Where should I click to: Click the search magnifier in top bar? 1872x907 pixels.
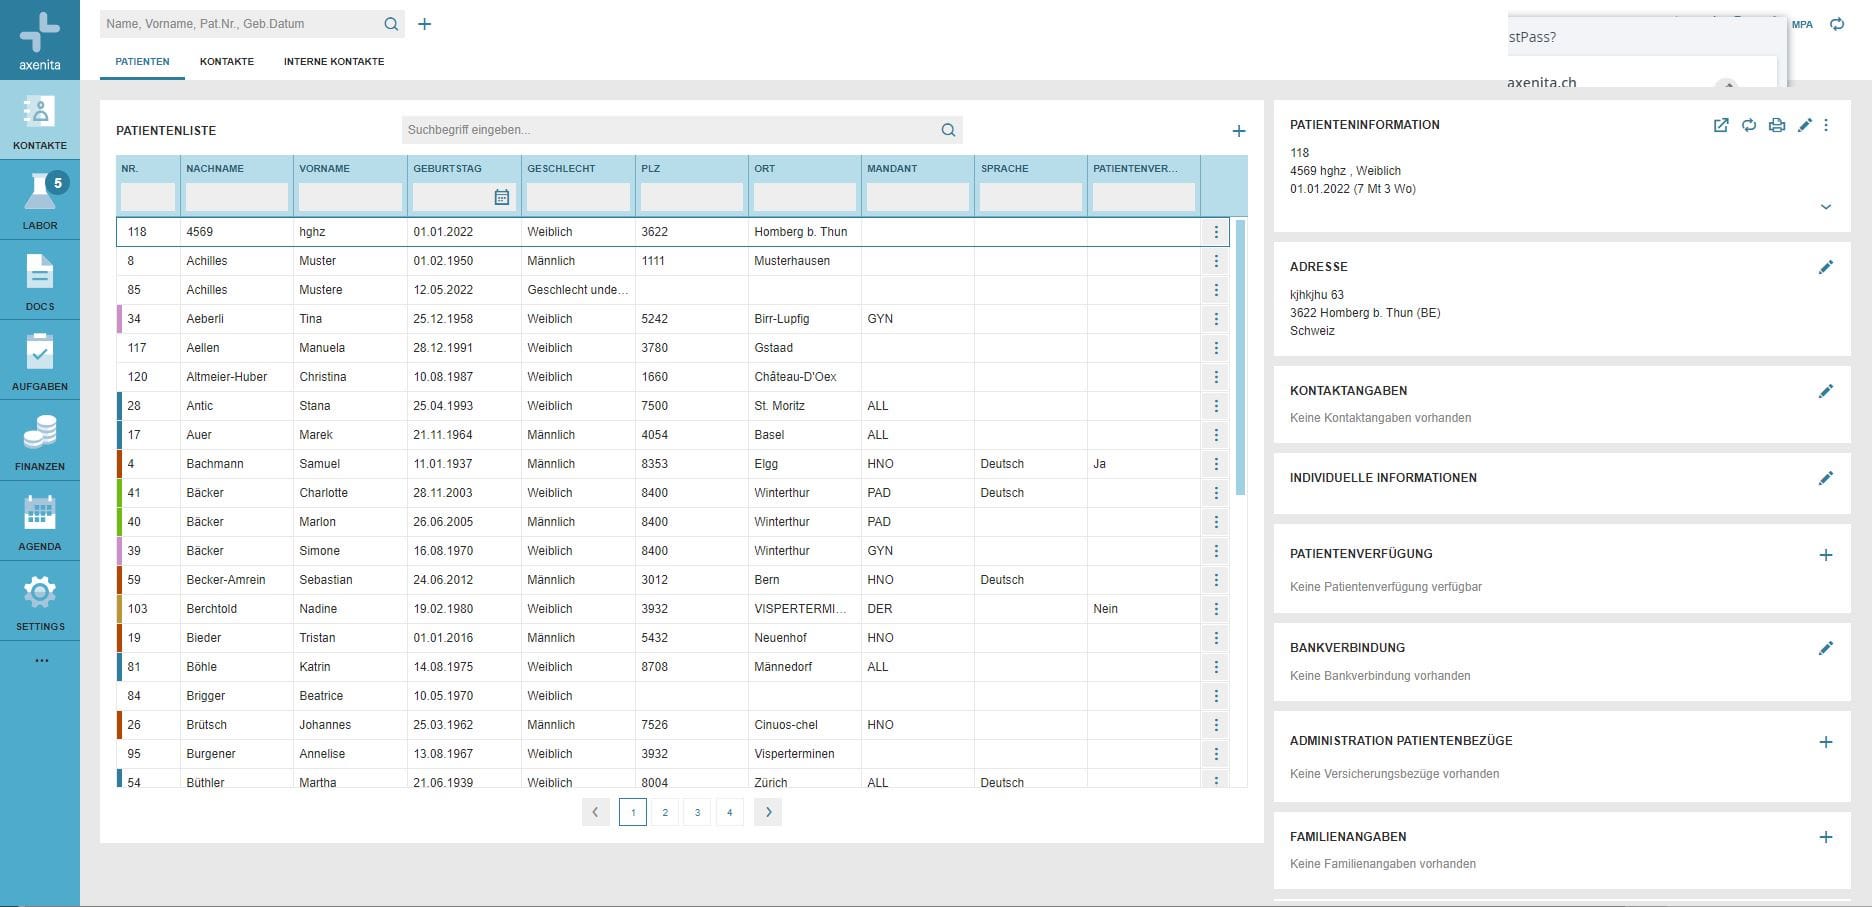pyautogui.click(x=391, y=24)
